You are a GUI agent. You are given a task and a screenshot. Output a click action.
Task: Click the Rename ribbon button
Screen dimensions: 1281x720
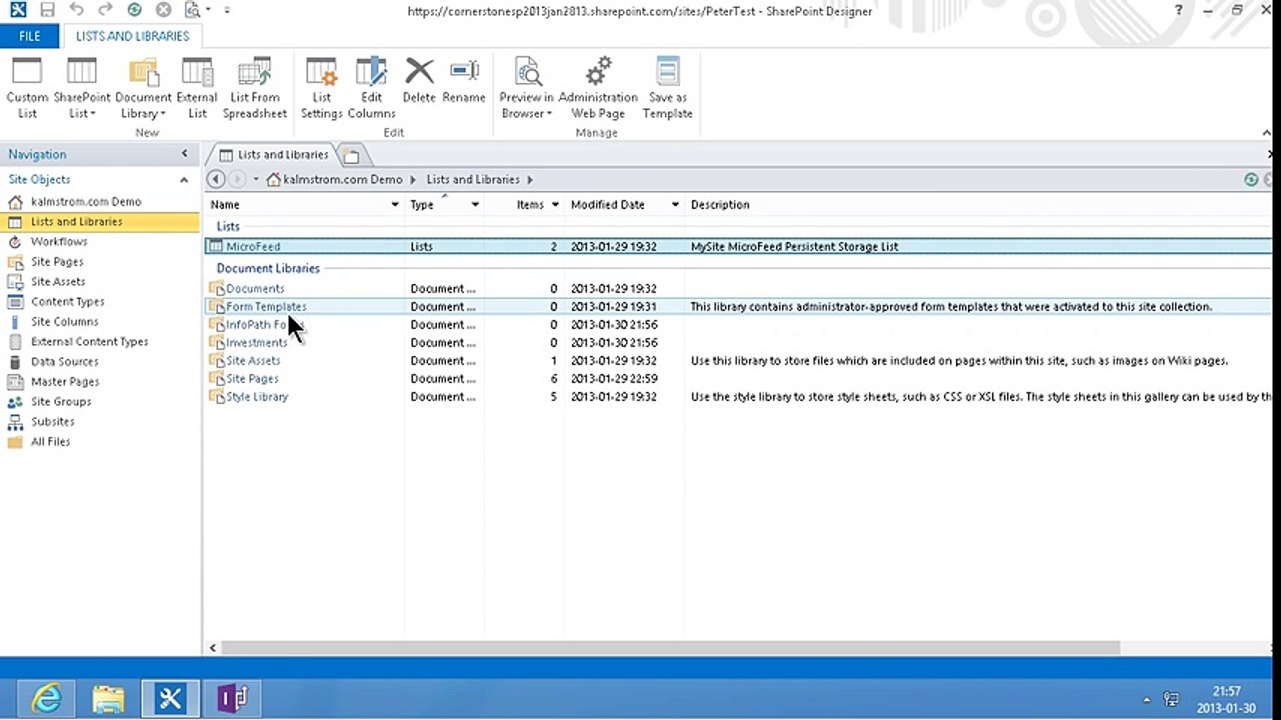pyautogui.click(x=464, y=80)
